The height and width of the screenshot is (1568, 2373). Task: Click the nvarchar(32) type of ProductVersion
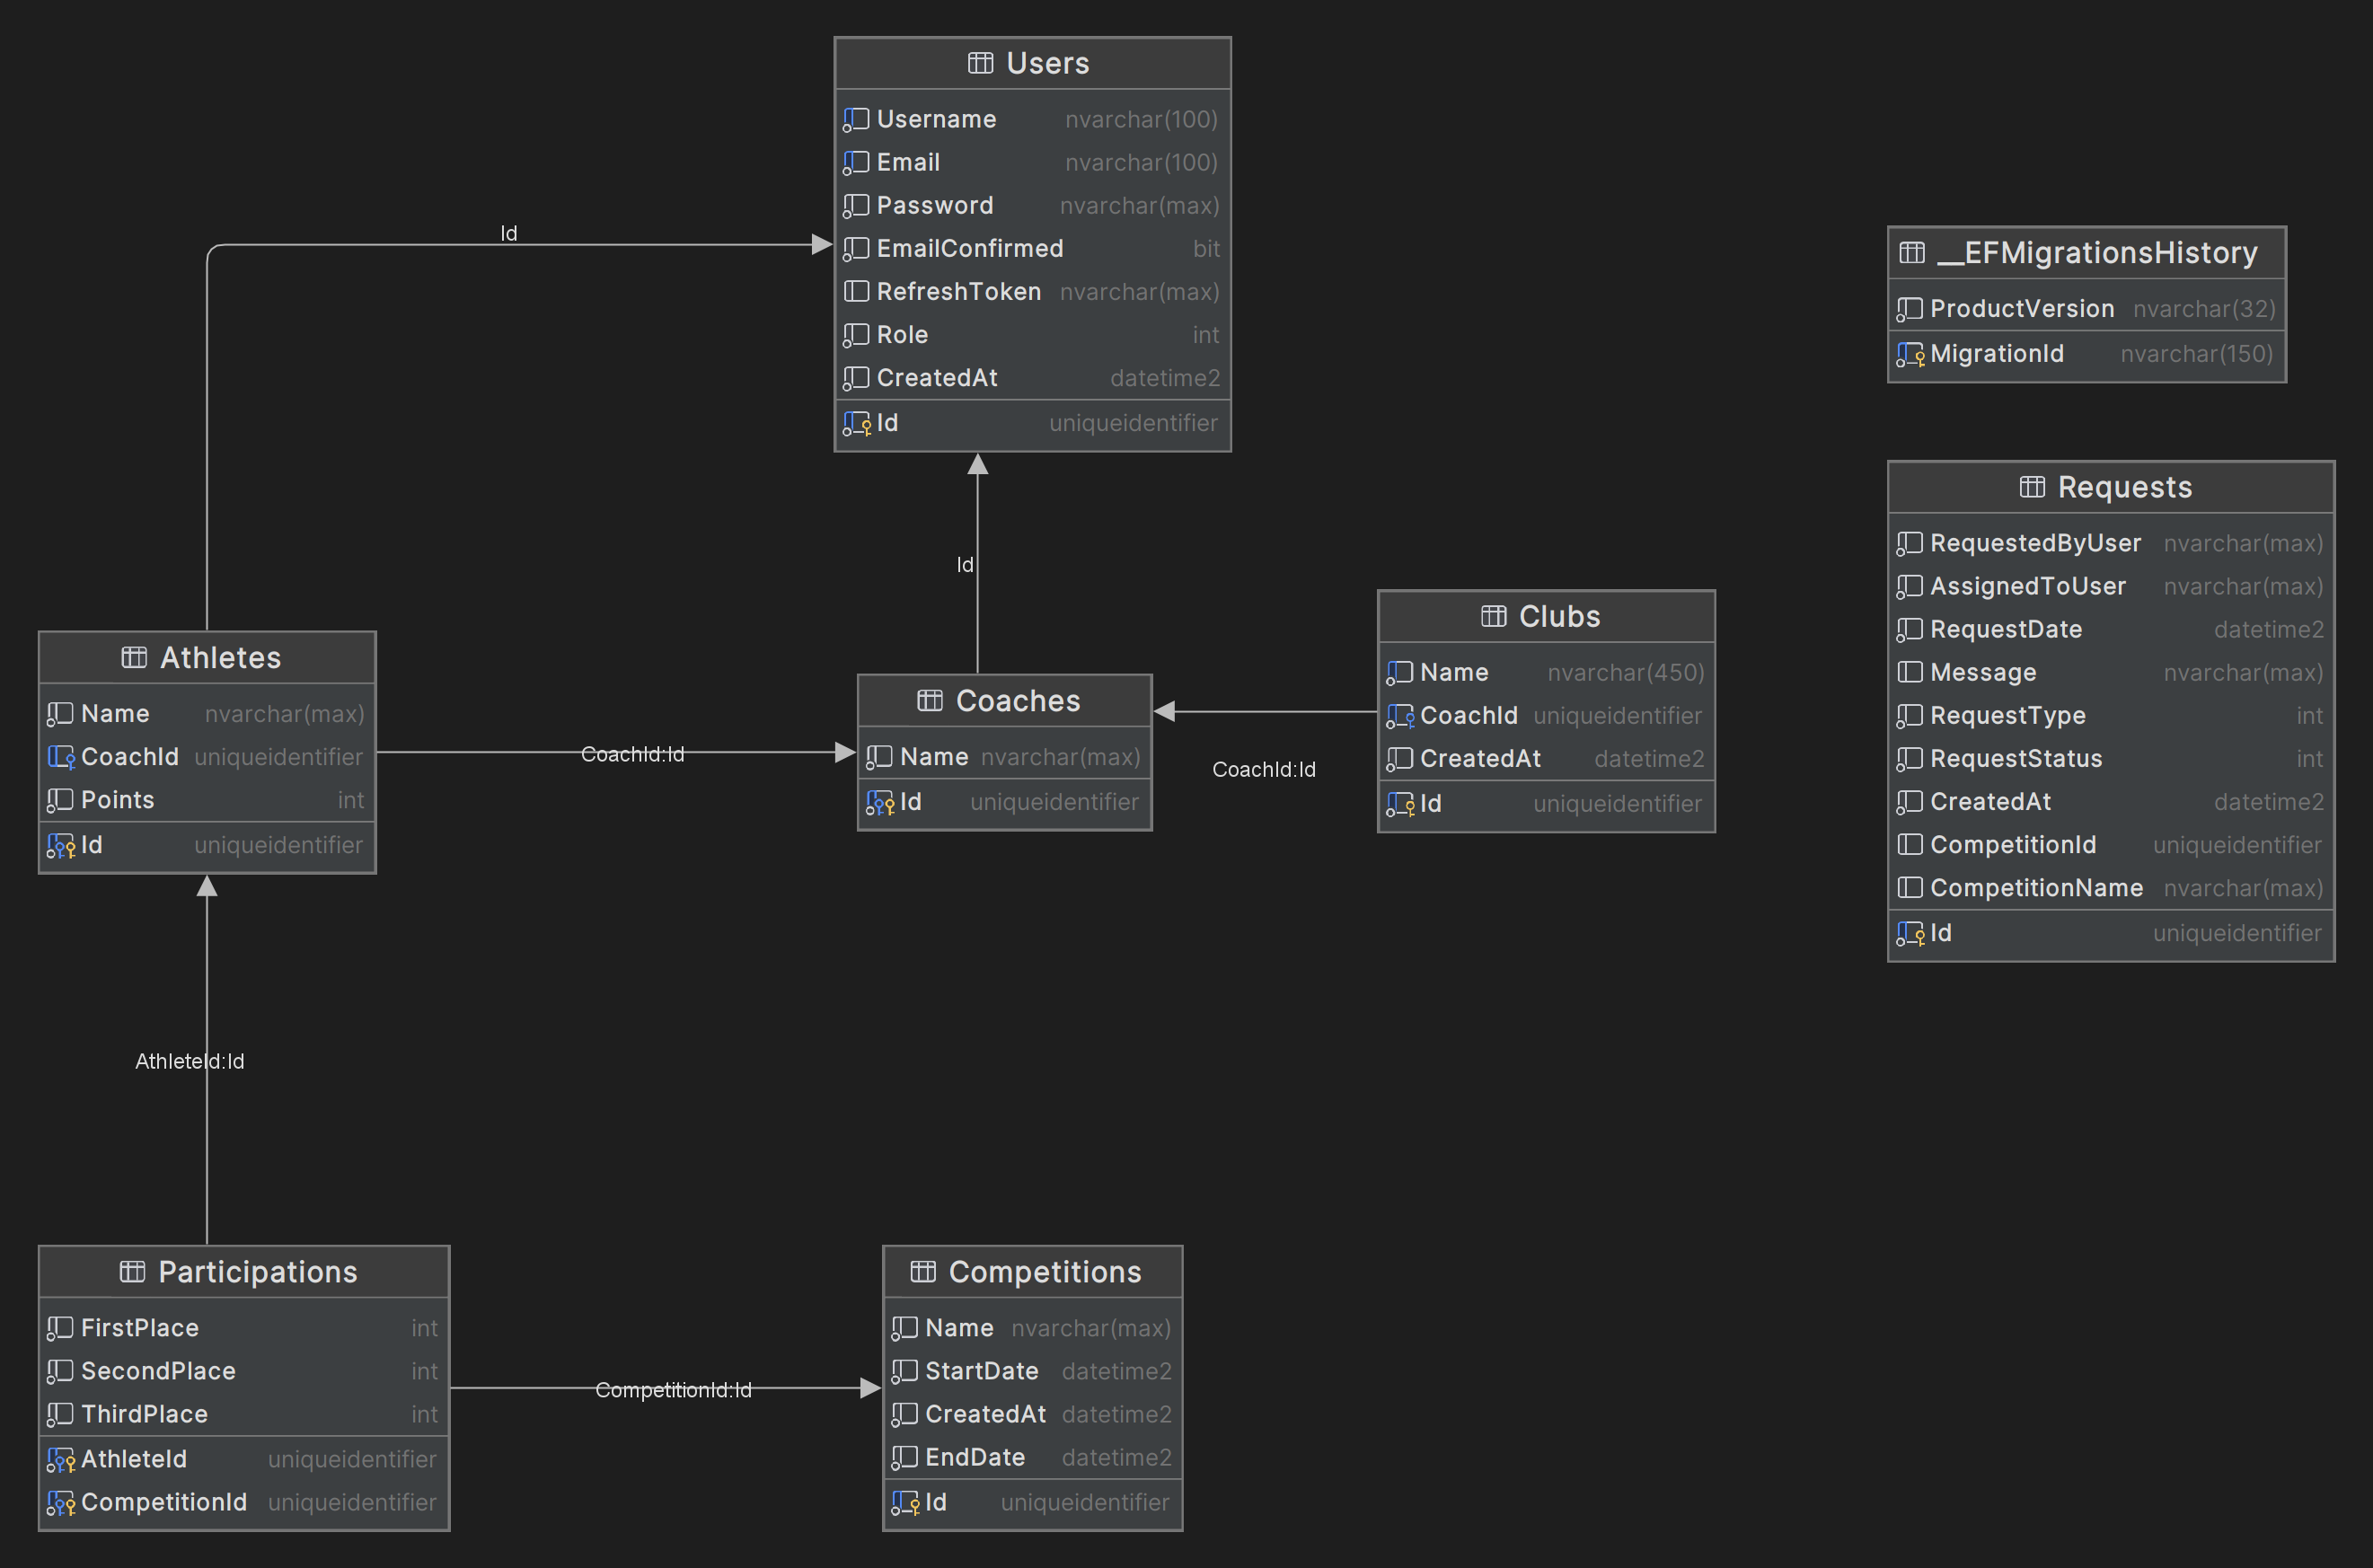(2204, 309)
